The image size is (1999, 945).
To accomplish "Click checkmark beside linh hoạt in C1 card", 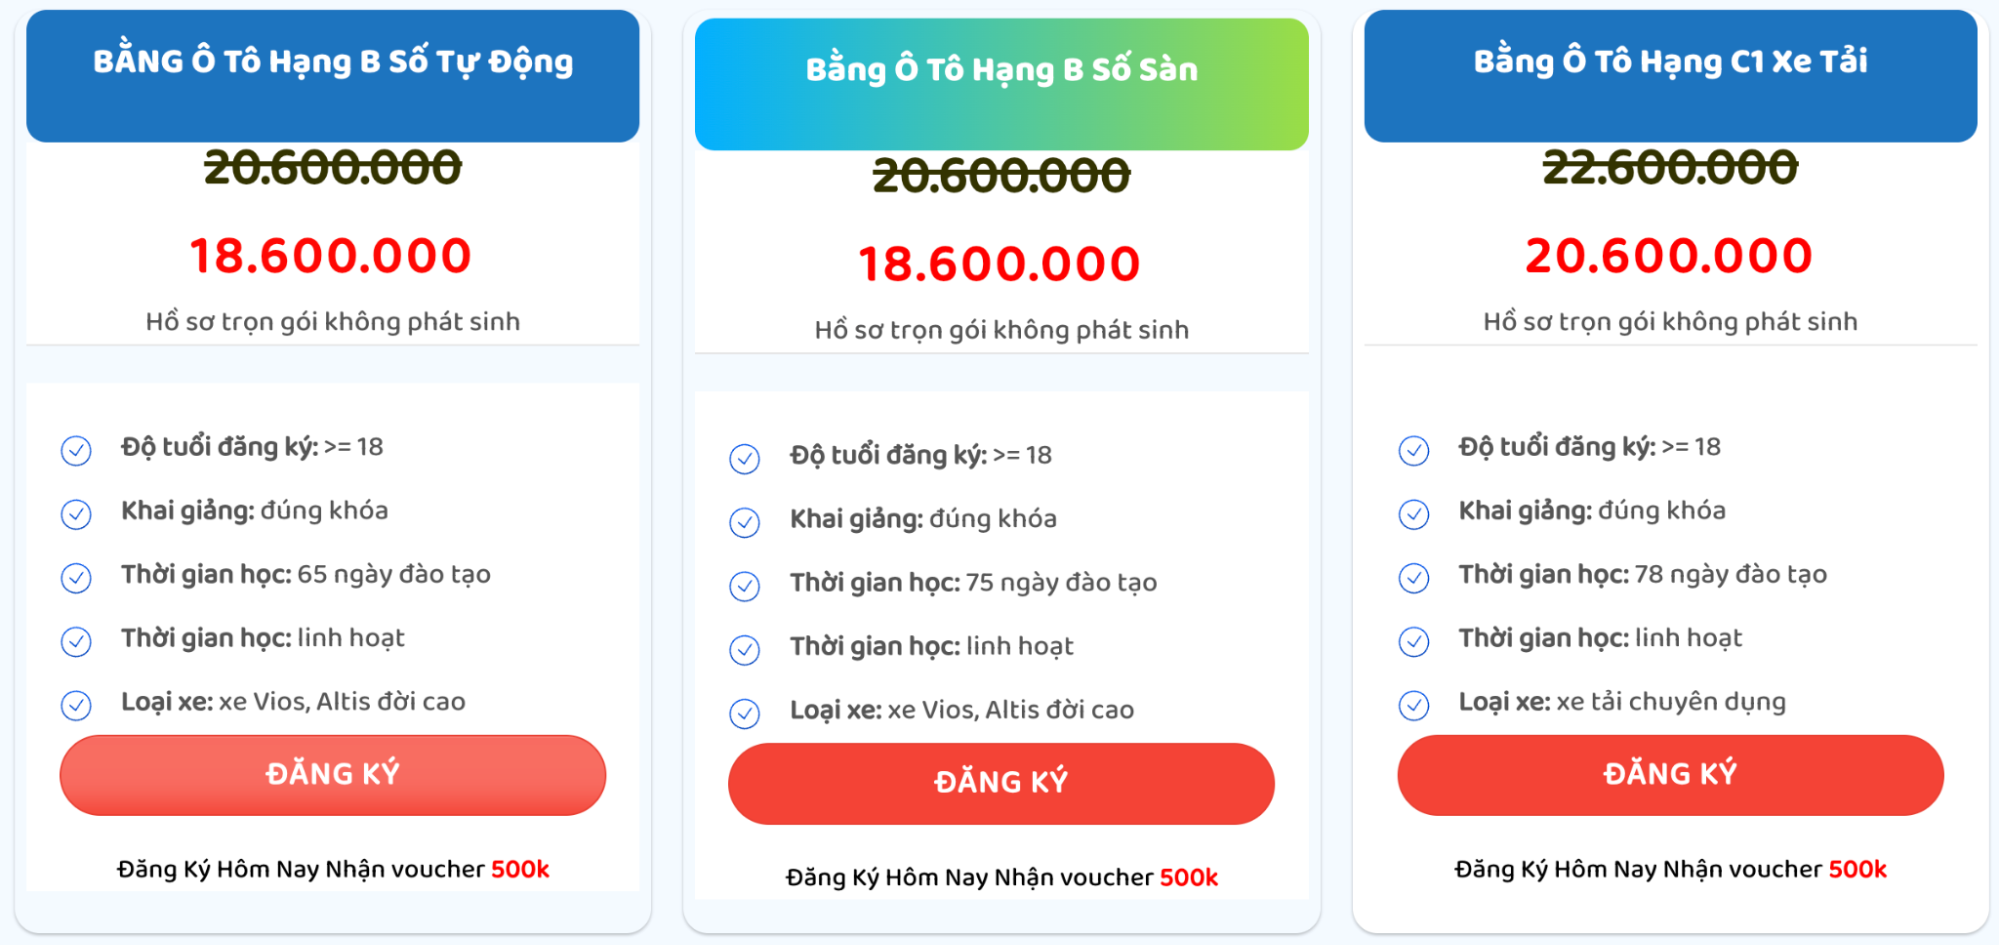I will pos(1413,641).
